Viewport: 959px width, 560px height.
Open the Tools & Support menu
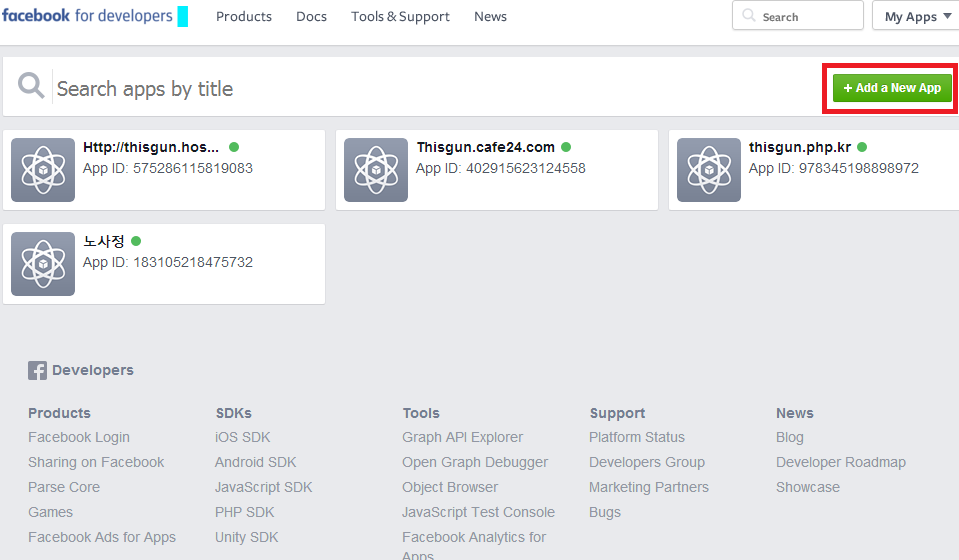pyautogui.click(x=400, y=17)
